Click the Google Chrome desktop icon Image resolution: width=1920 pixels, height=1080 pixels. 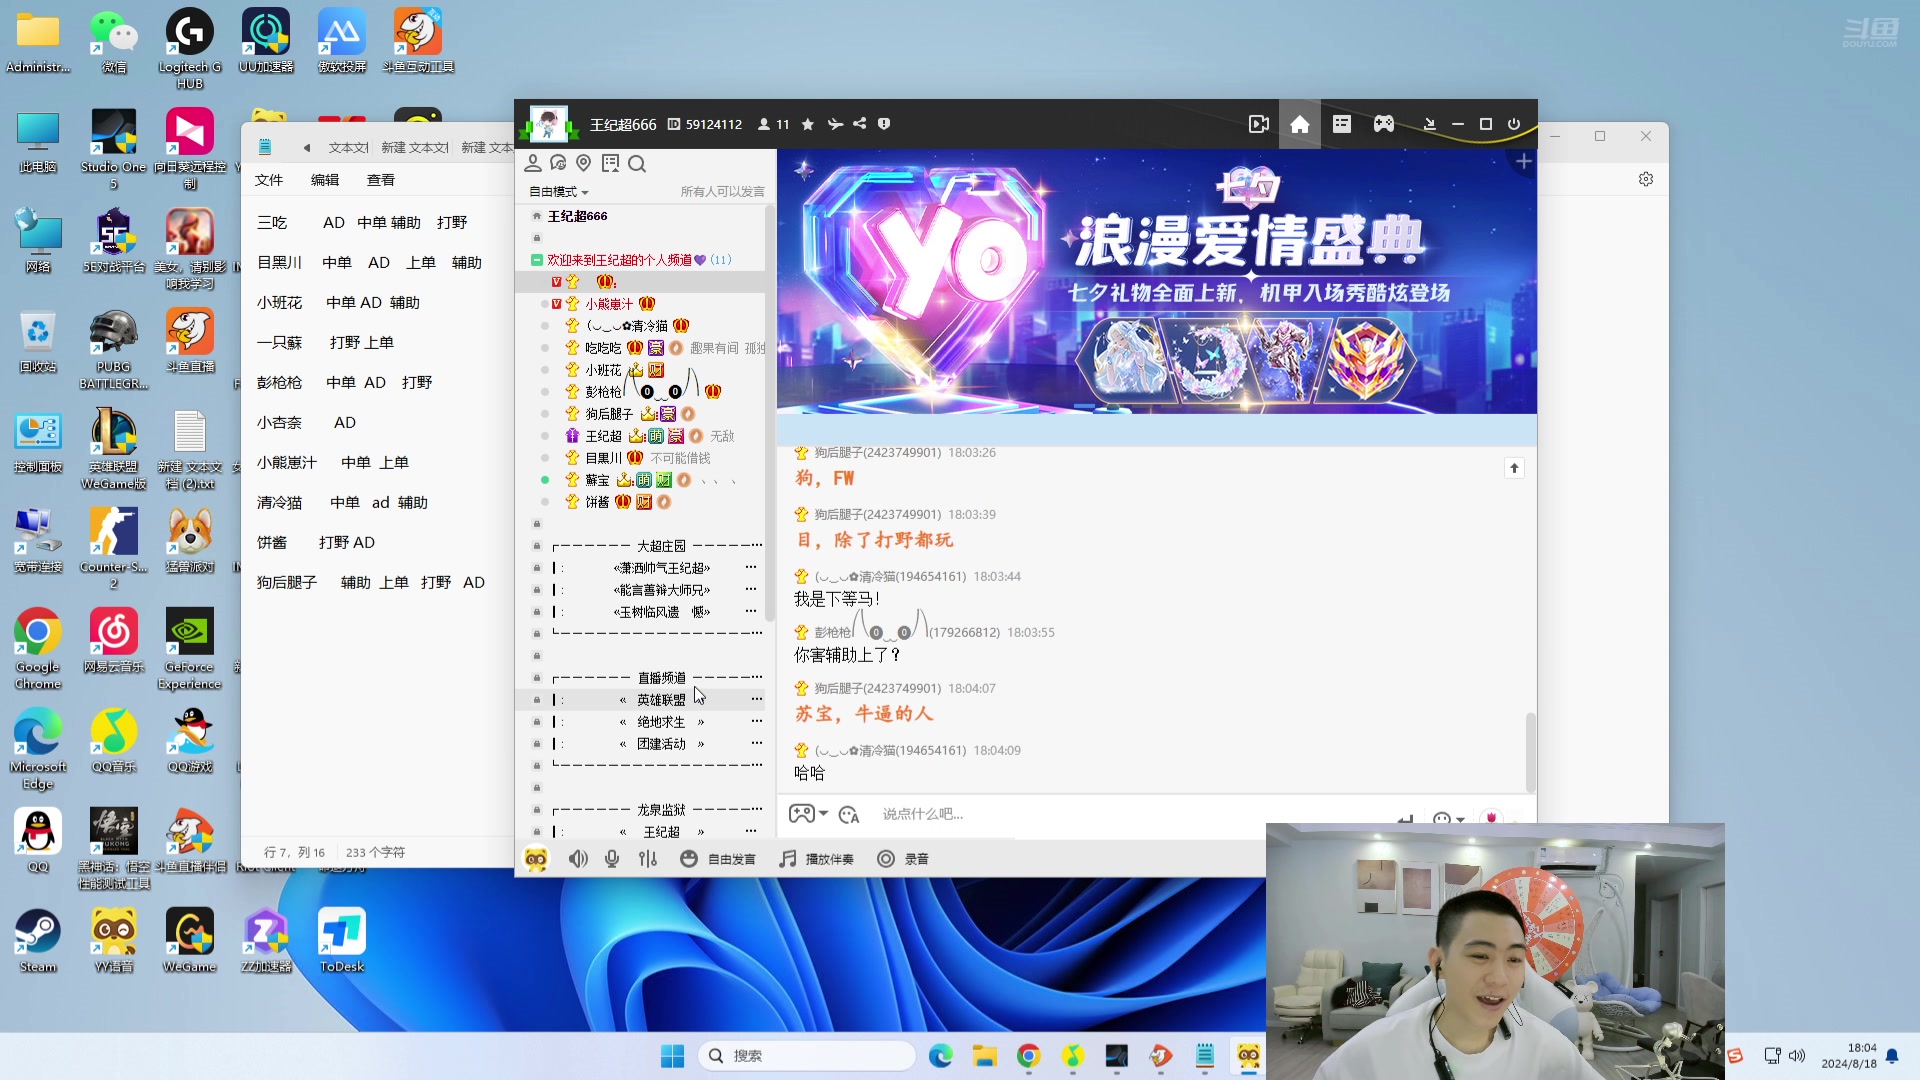pos(38,648)
